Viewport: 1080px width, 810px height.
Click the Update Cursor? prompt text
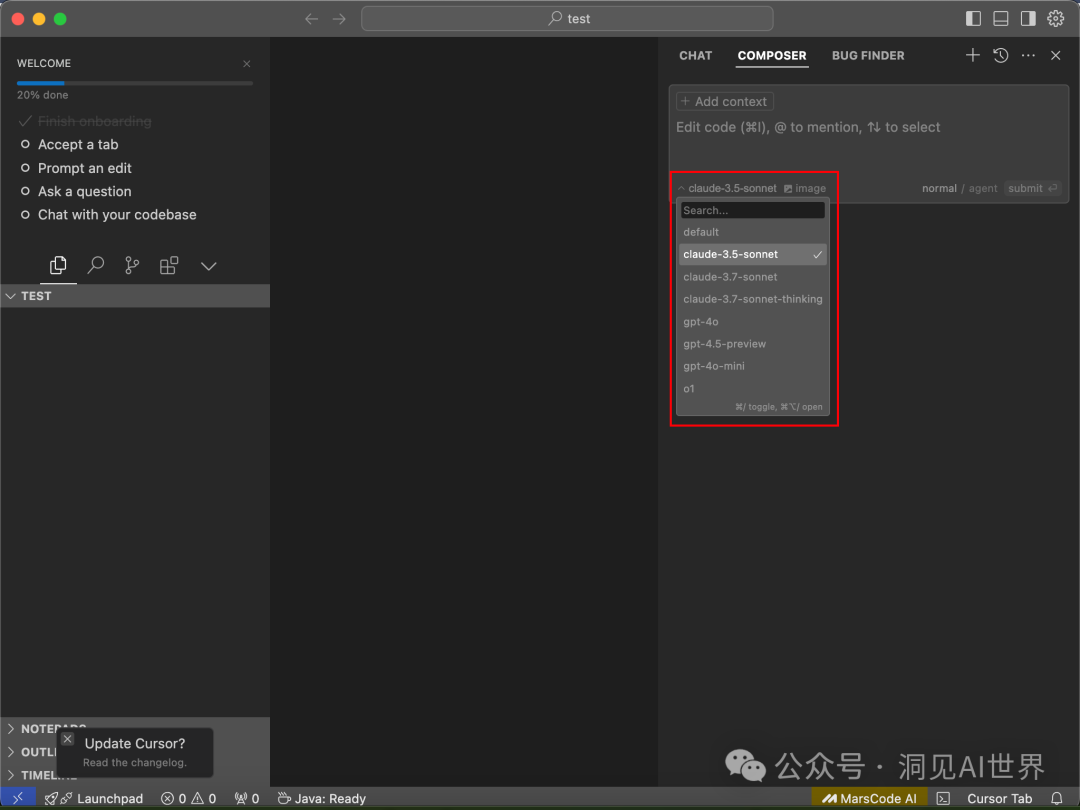(135, 743)
